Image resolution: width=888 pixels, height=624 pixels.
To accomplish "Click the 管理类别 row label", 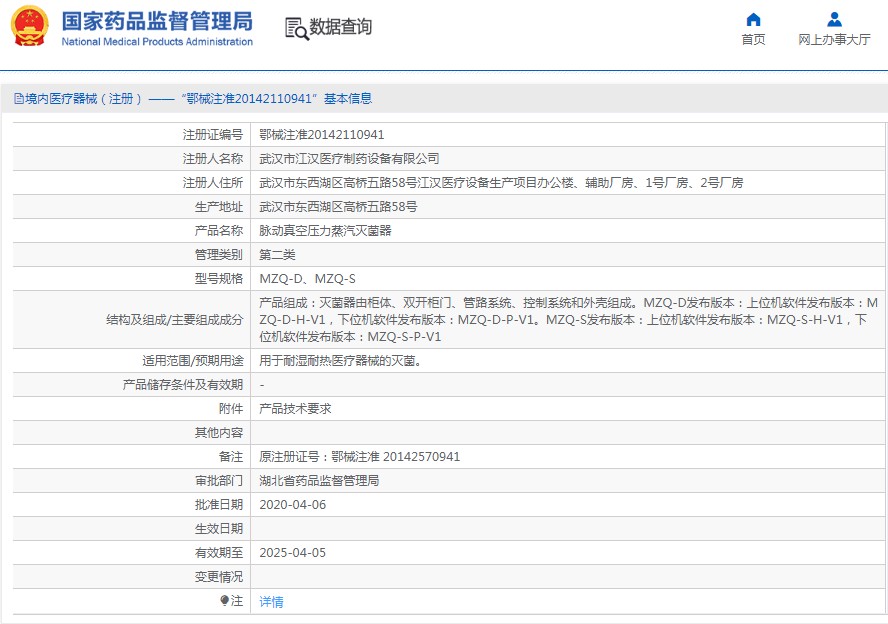I will (x=219, y=255).
